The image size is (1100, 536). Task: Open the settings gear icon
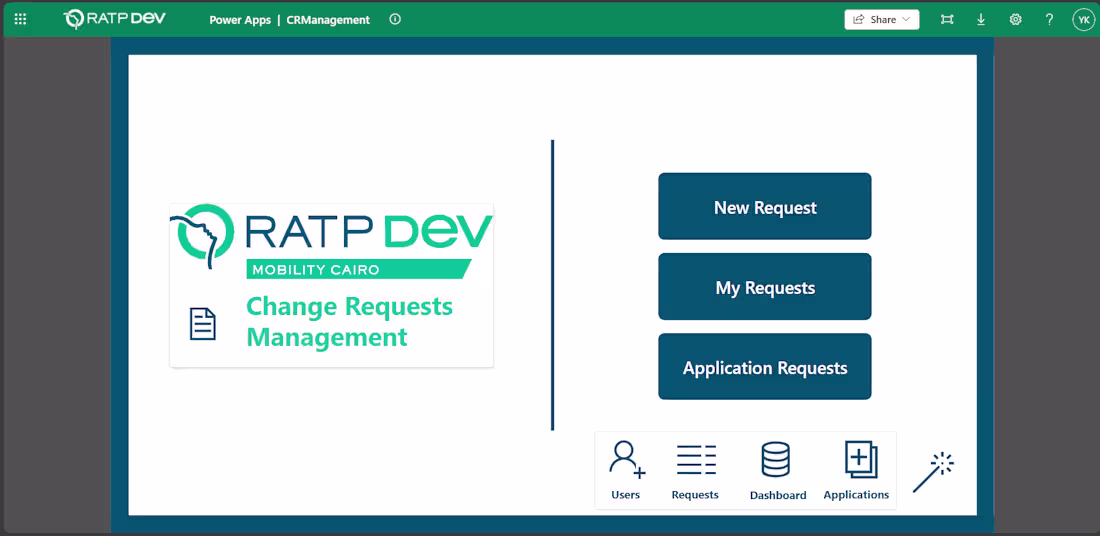pos(1015,20)
